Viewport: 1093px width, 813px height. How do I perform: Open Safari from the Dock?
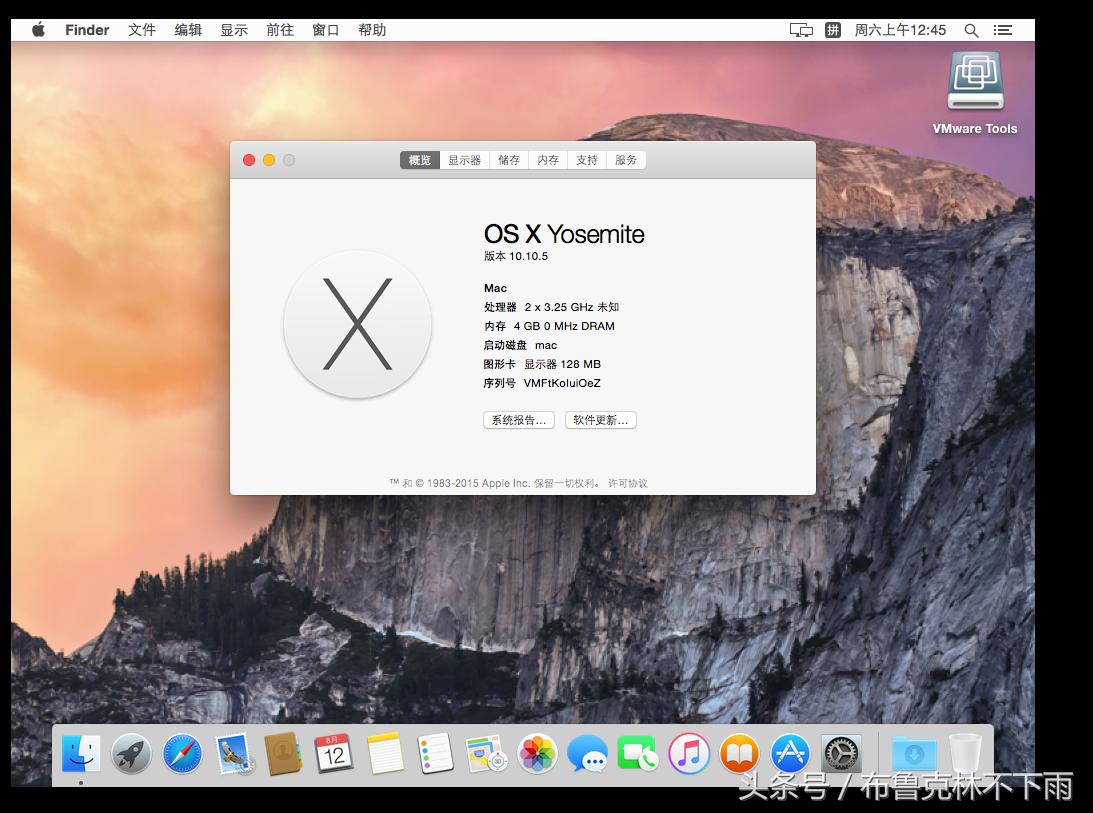[x=182, y=754]
